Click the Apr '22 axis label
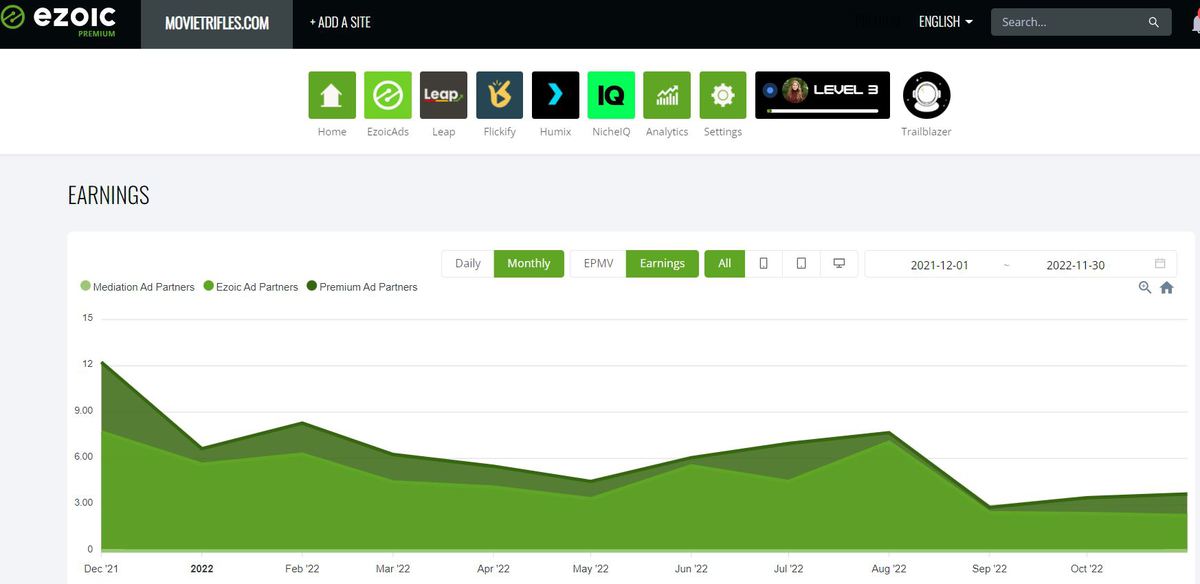The image size is (1200, 584). [491, 569]
